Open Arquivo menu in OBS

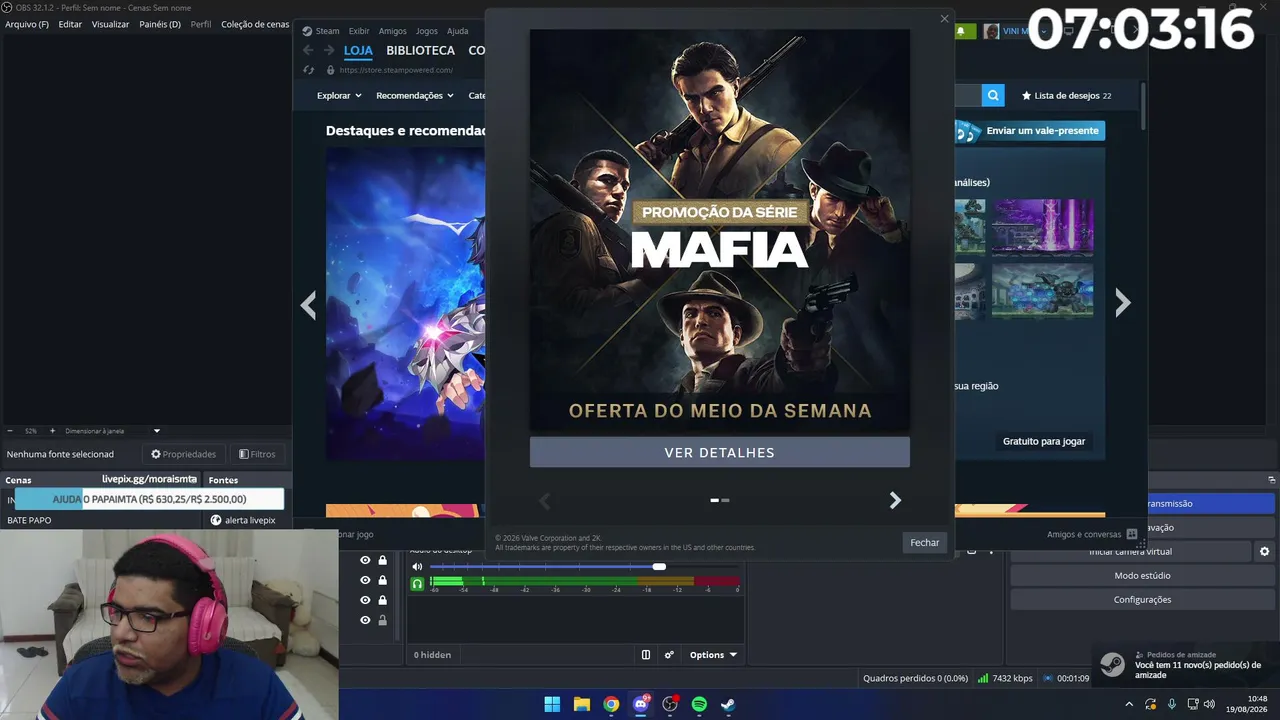pyautogui.click(x=27, y=24)
